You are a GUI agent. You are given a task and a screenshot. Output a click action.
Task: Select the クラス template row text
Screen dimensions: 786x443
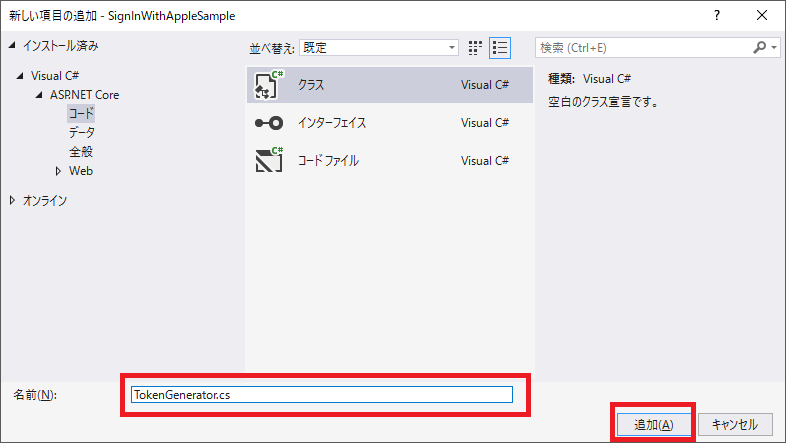point(311,85)
